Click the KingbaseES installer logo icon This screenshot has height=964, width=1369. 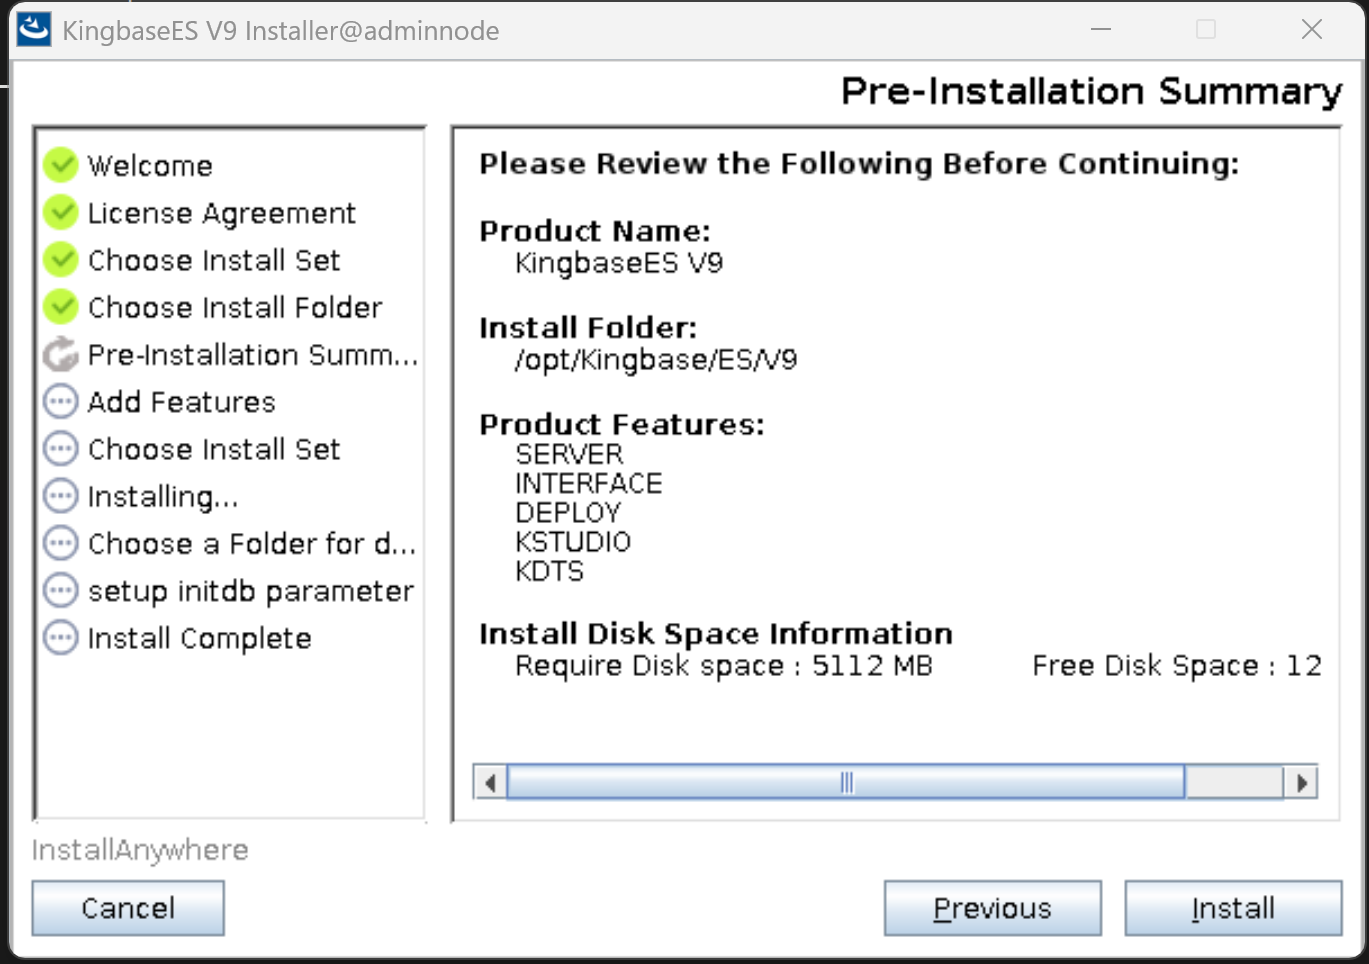point(34,30)
